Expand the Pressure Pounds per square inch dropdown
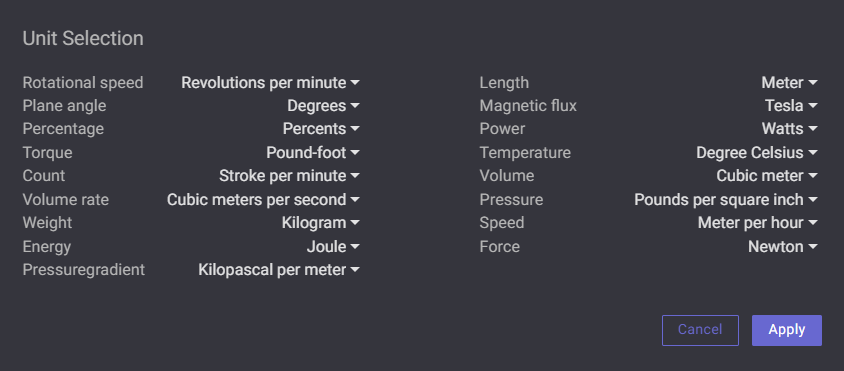The image size is (844, 371). pos(726,200)
